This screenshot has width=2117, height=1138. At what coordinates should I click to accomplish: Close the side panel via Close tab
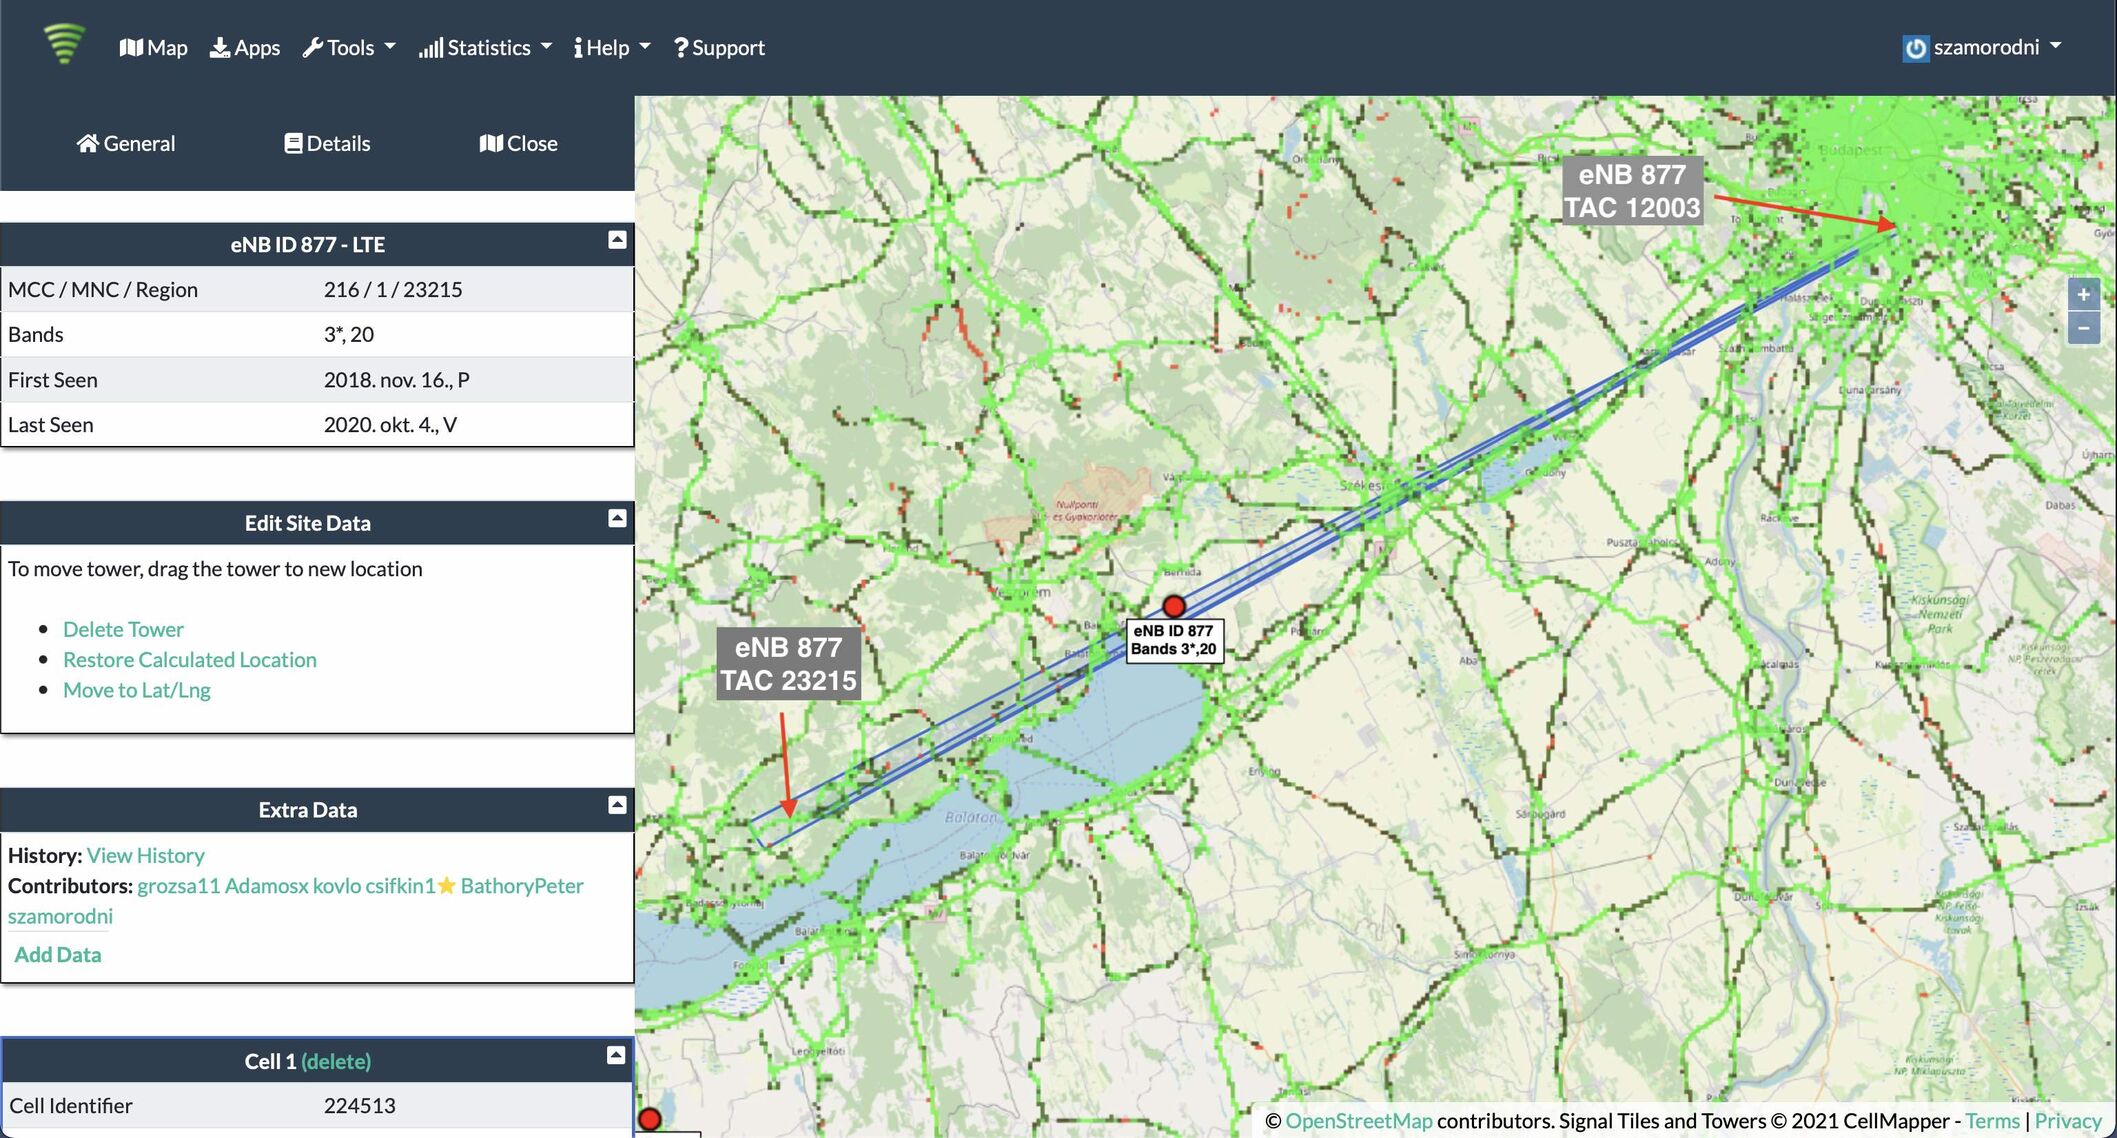[519, 143]
